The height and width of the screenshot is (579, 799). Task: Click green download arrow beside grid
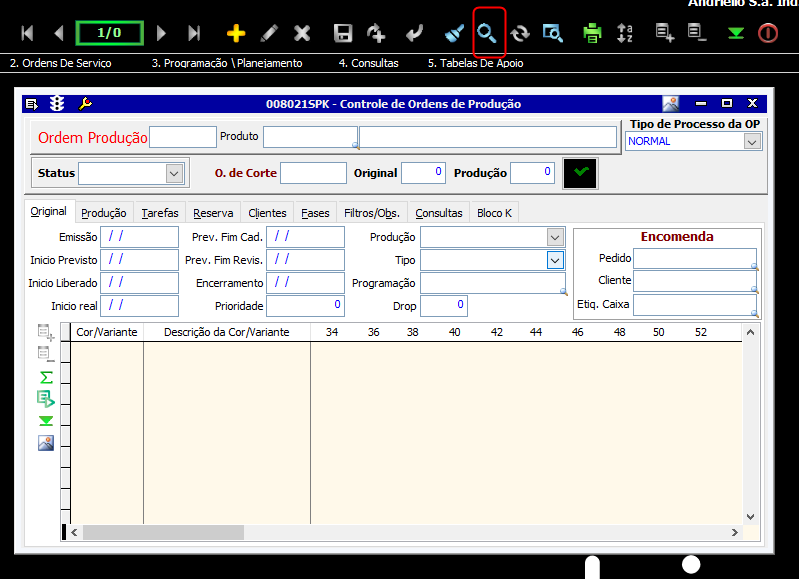(x=46, y=420)
